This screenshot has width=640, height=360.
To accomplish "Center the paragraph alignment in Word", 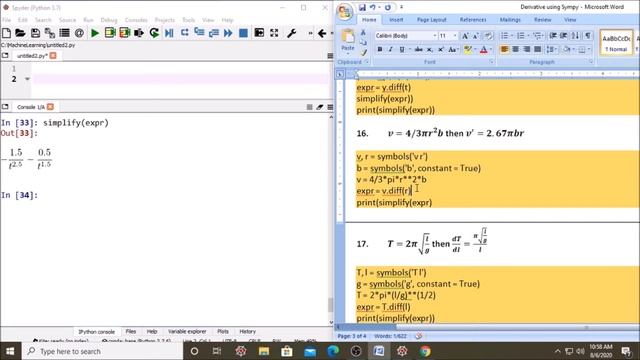I will coord(516,49).
